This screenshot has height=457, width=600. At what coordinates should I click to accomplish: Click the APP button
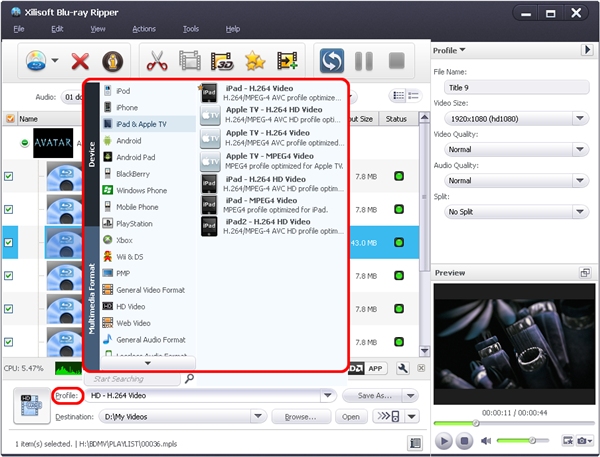tap(375, 368)
